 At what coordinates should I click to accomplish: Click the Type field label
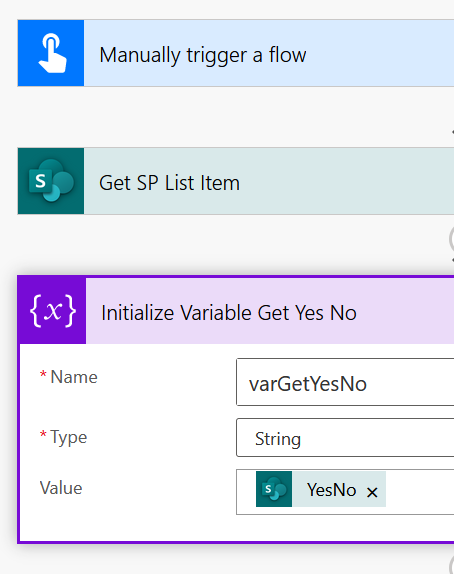click(x=69, y=437)
